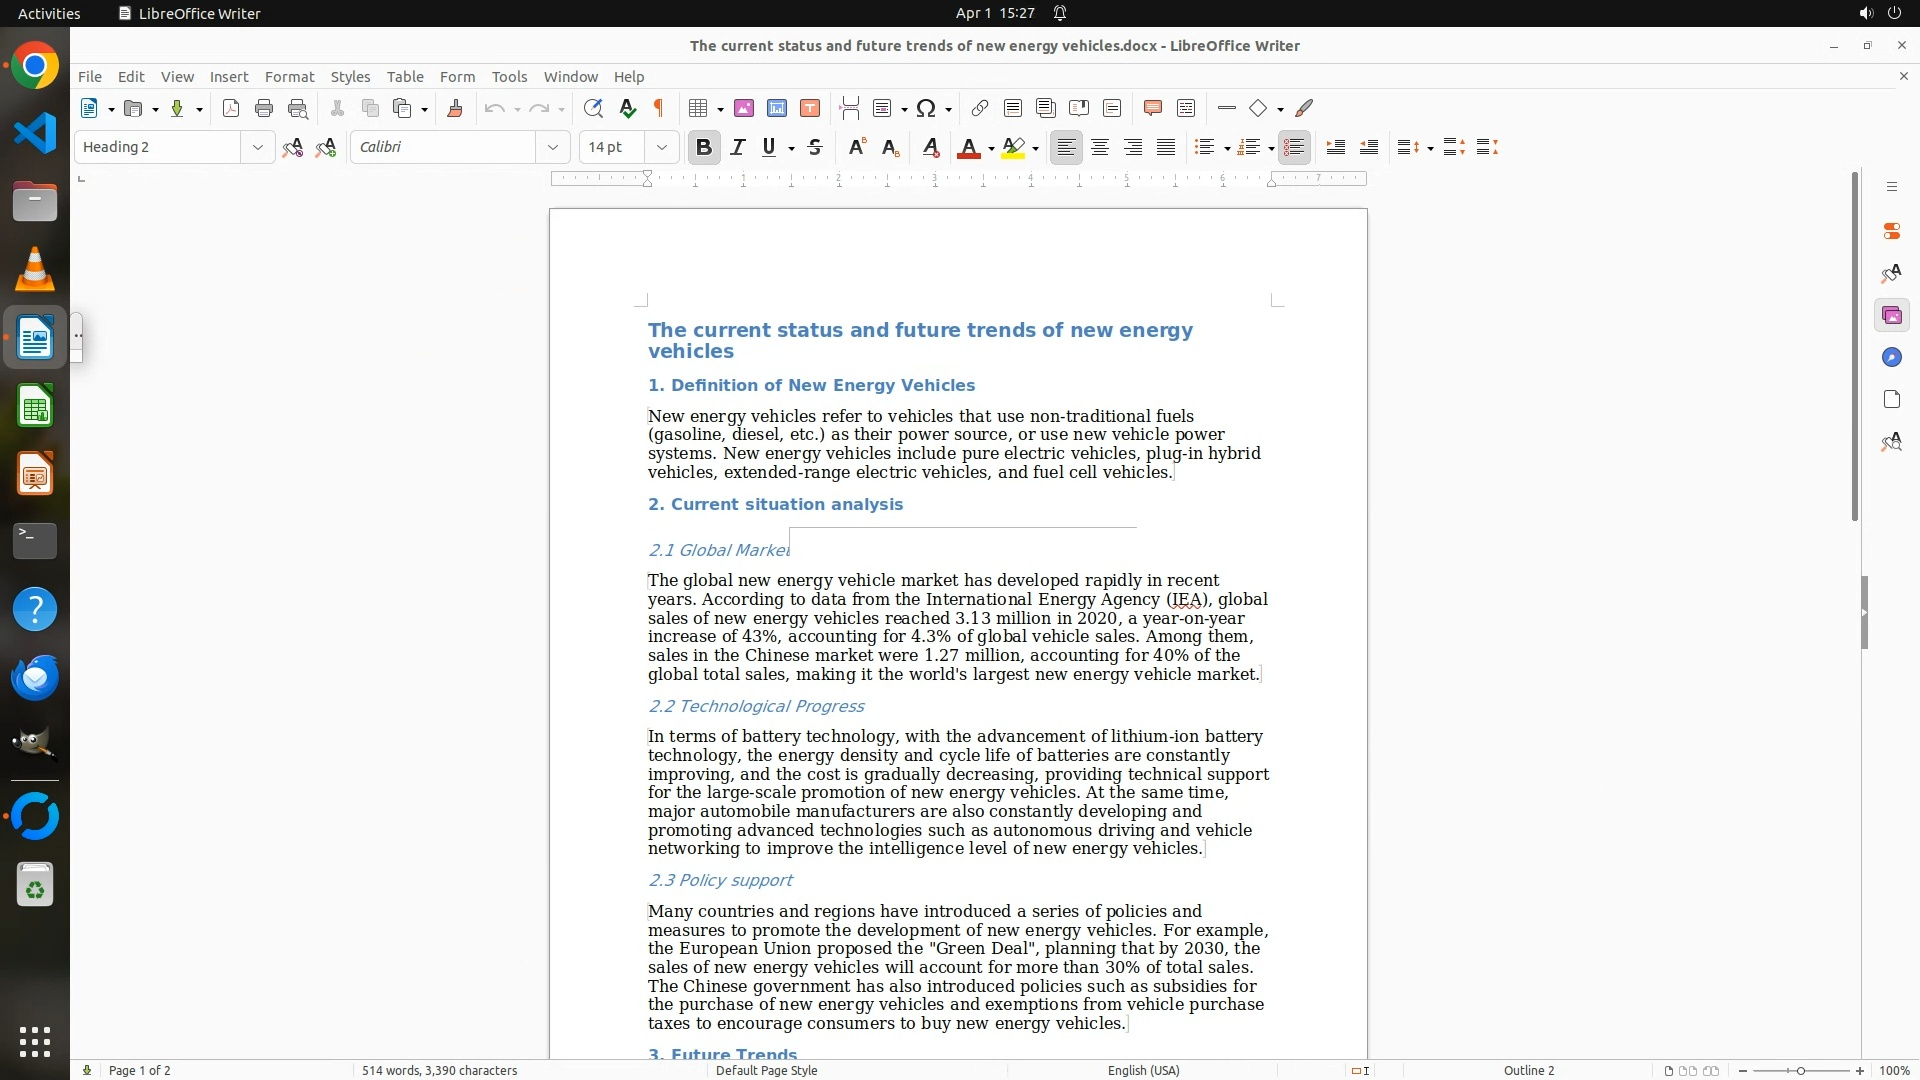Click the Clone Formatting paintbrush icon
The image size is (1920, 1080).
click(455, 109)
